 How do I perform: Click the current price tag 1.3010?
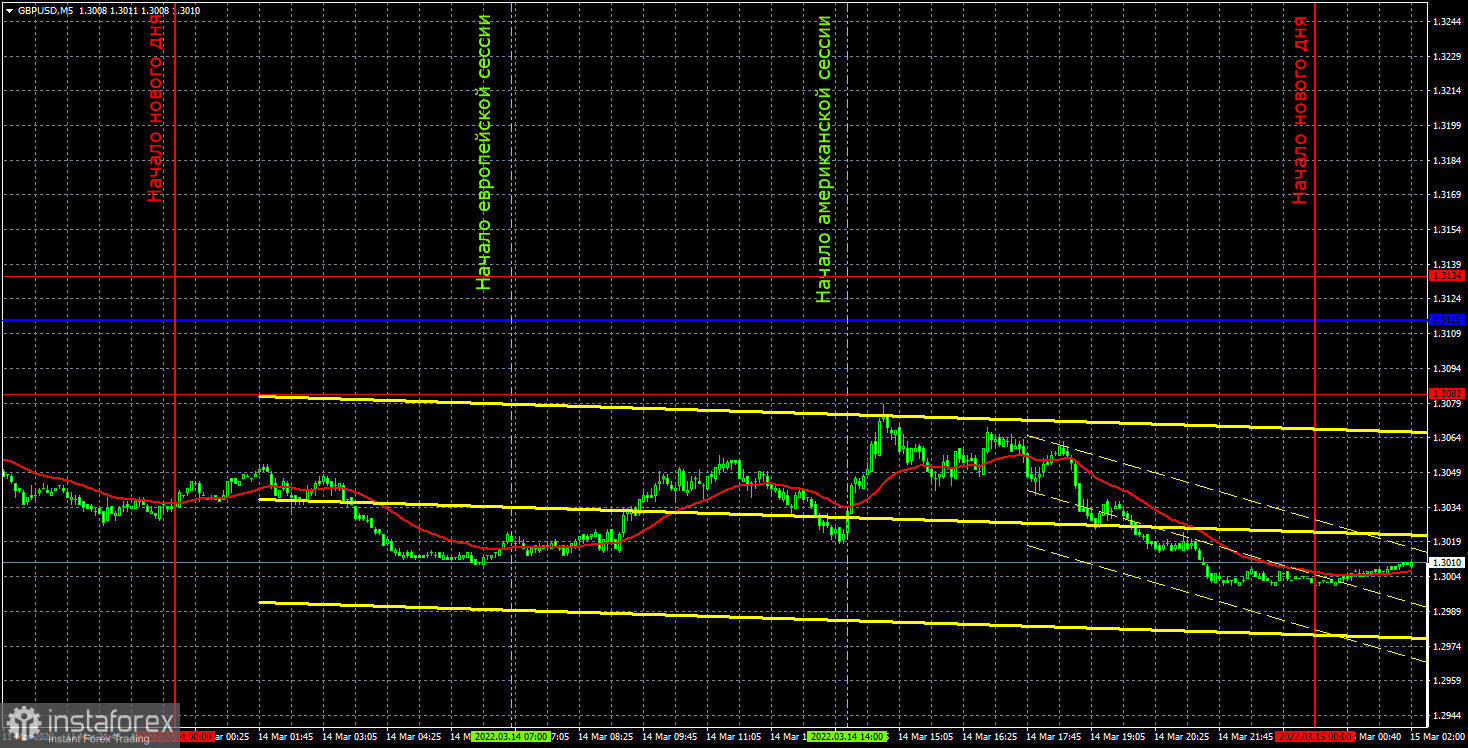pyautogui.click(x=1447, y=562)
